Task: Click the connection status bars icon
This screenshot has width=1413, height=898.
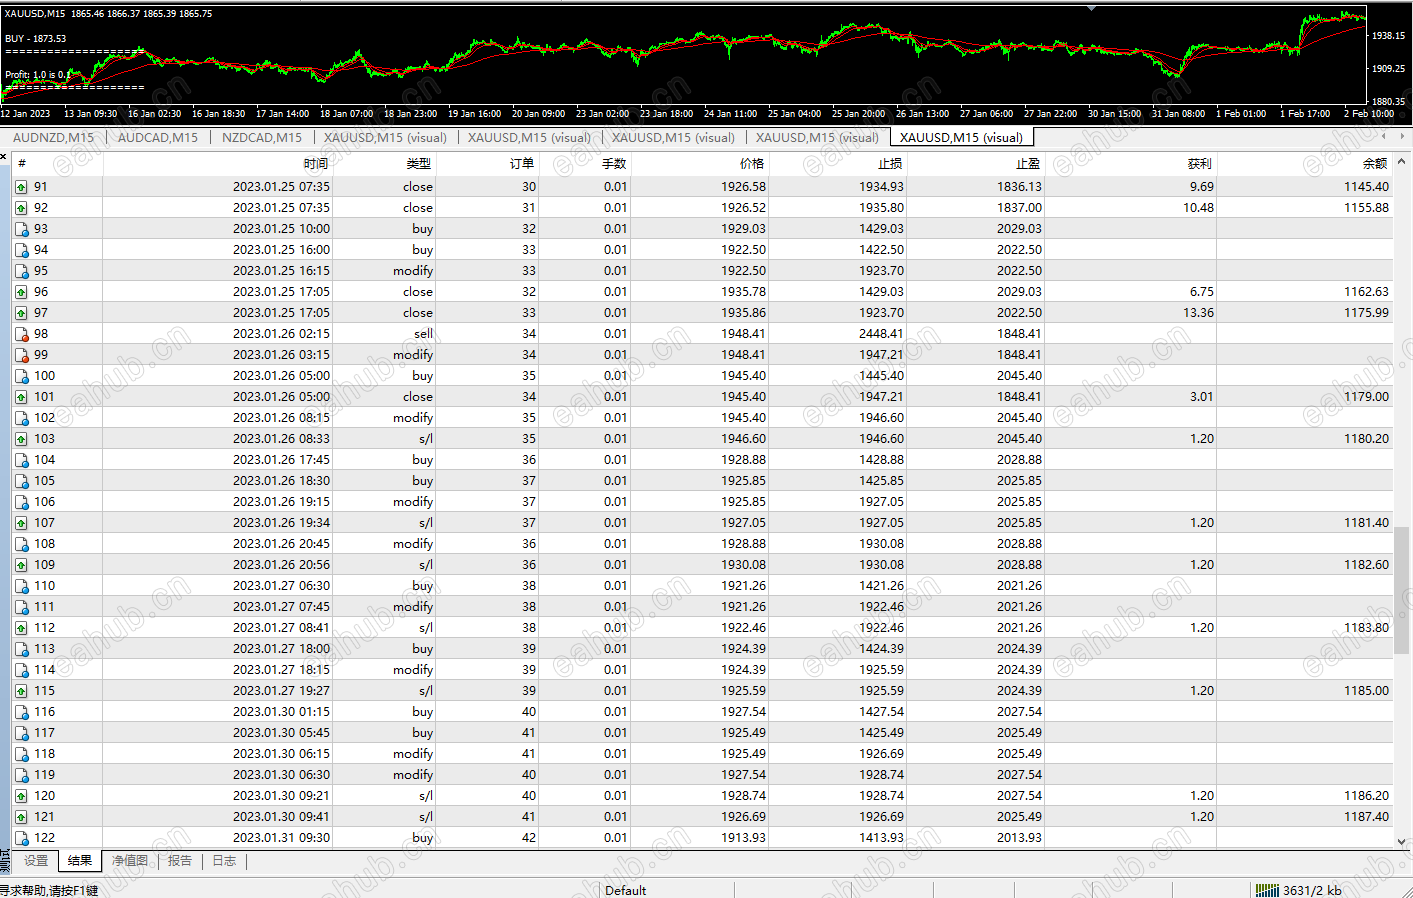Action: tap(1267, 890)
